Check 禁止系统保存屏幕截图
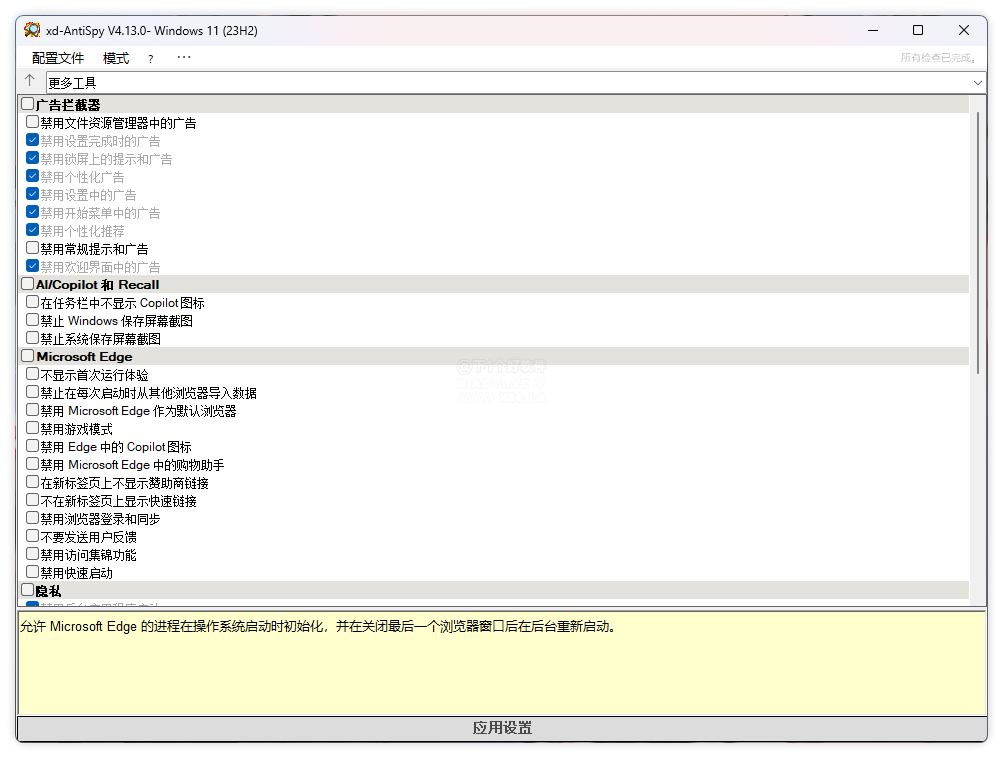This screenshot has height=758, width=1003. pyautogui.click(x=33, y=337)
